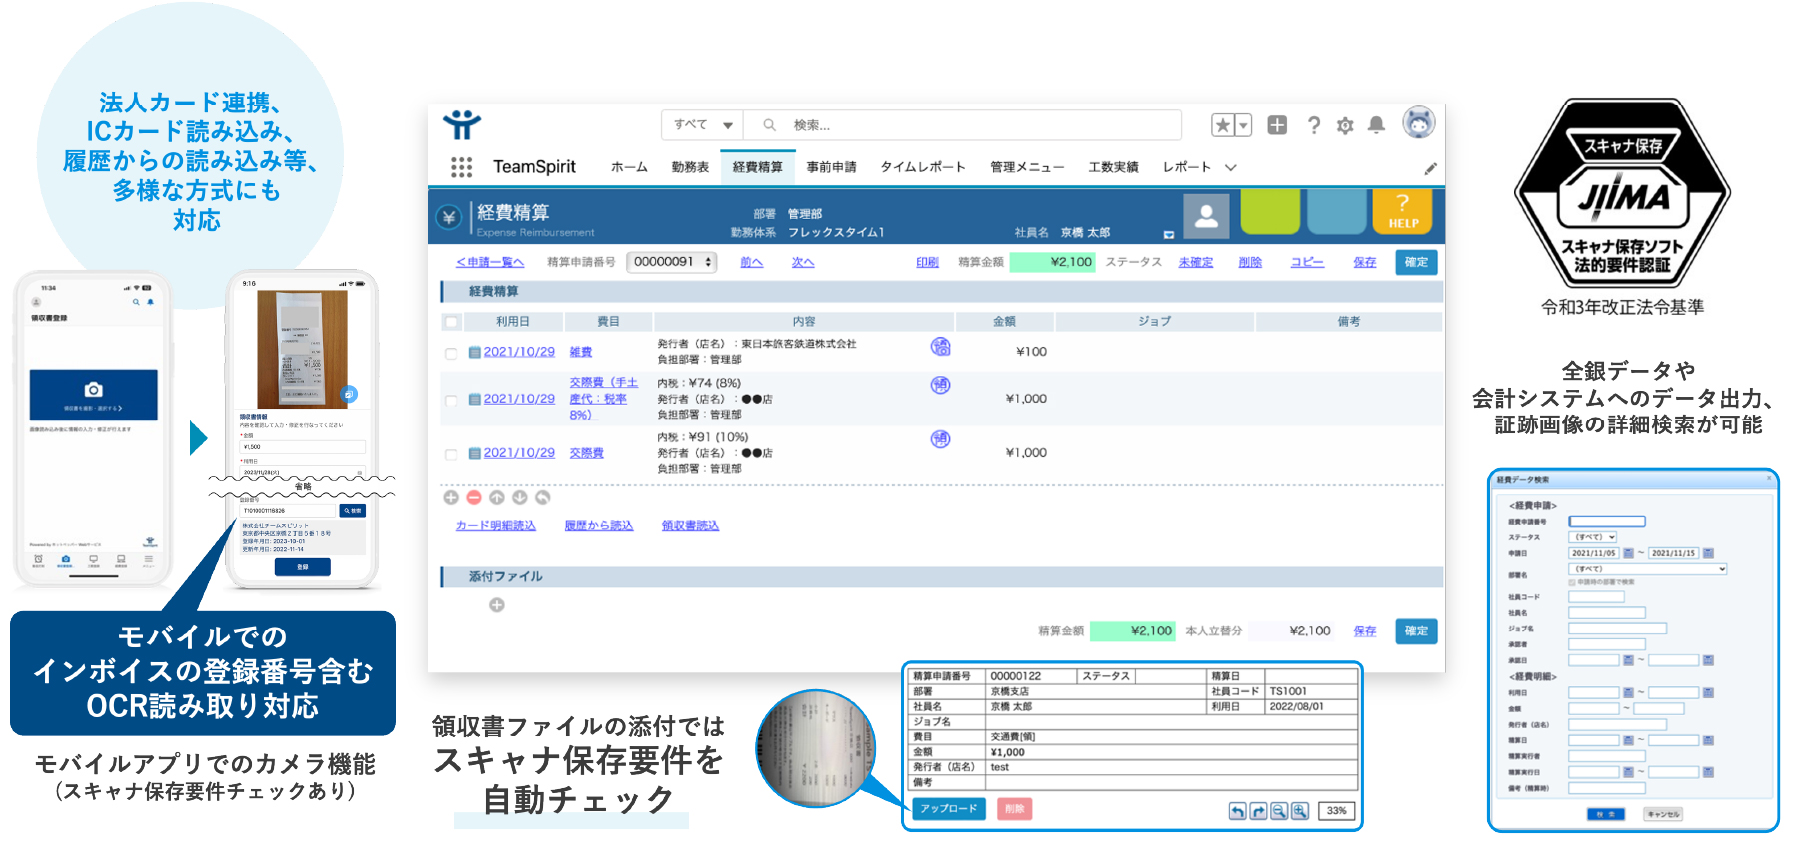Open the orange HELP tile

click(x=1402, y=212)
